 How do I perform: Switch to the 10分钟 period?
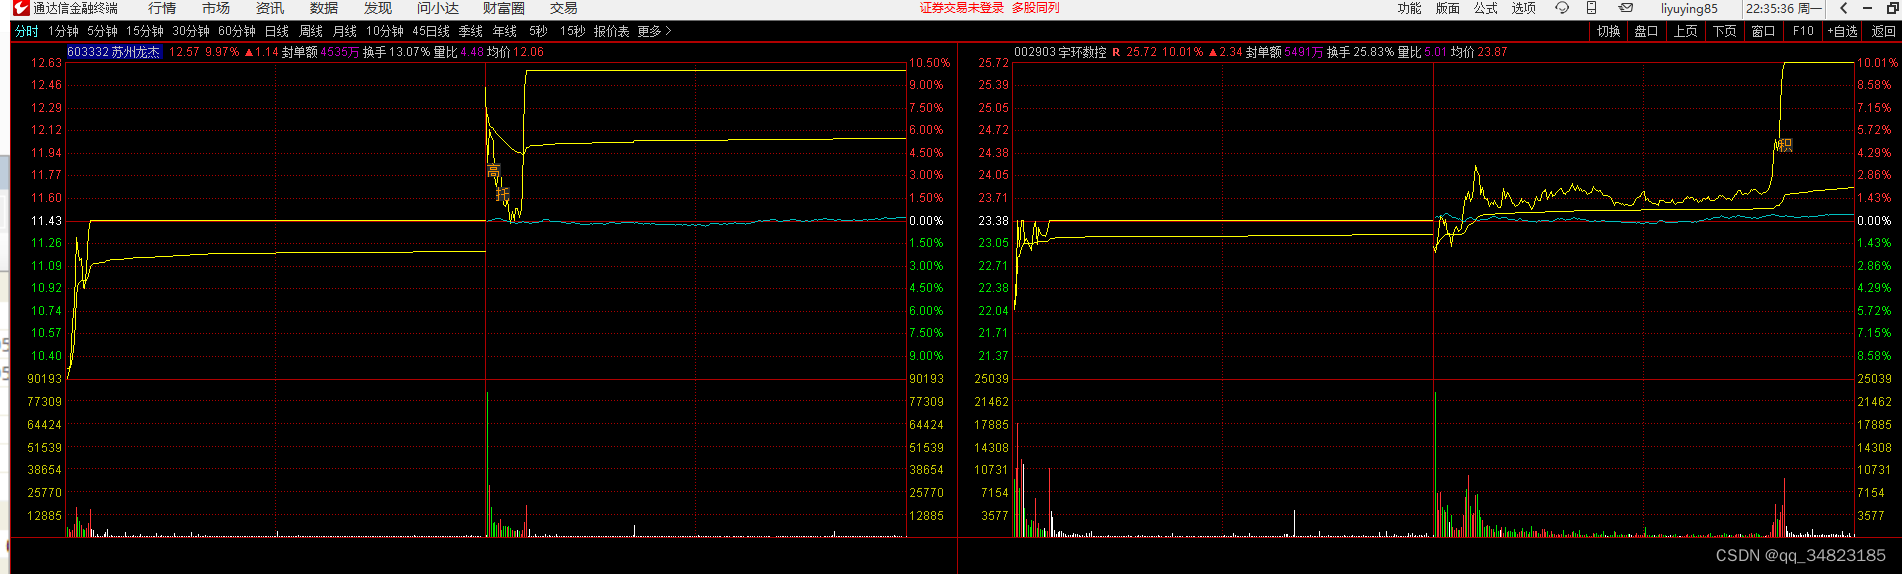[x=385, y=31]
